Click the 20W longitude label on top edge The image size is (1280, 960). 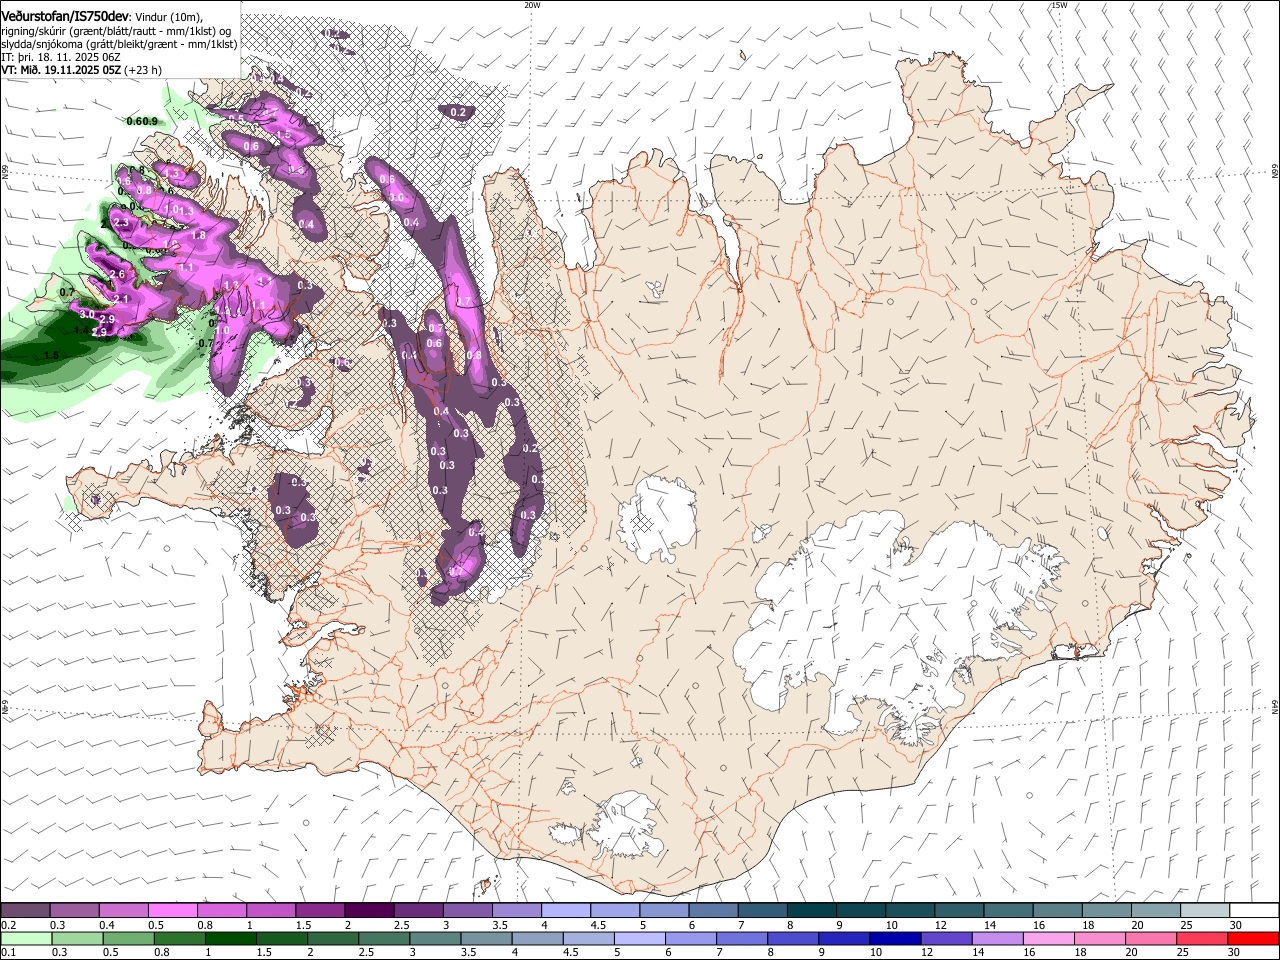(532, 4)
